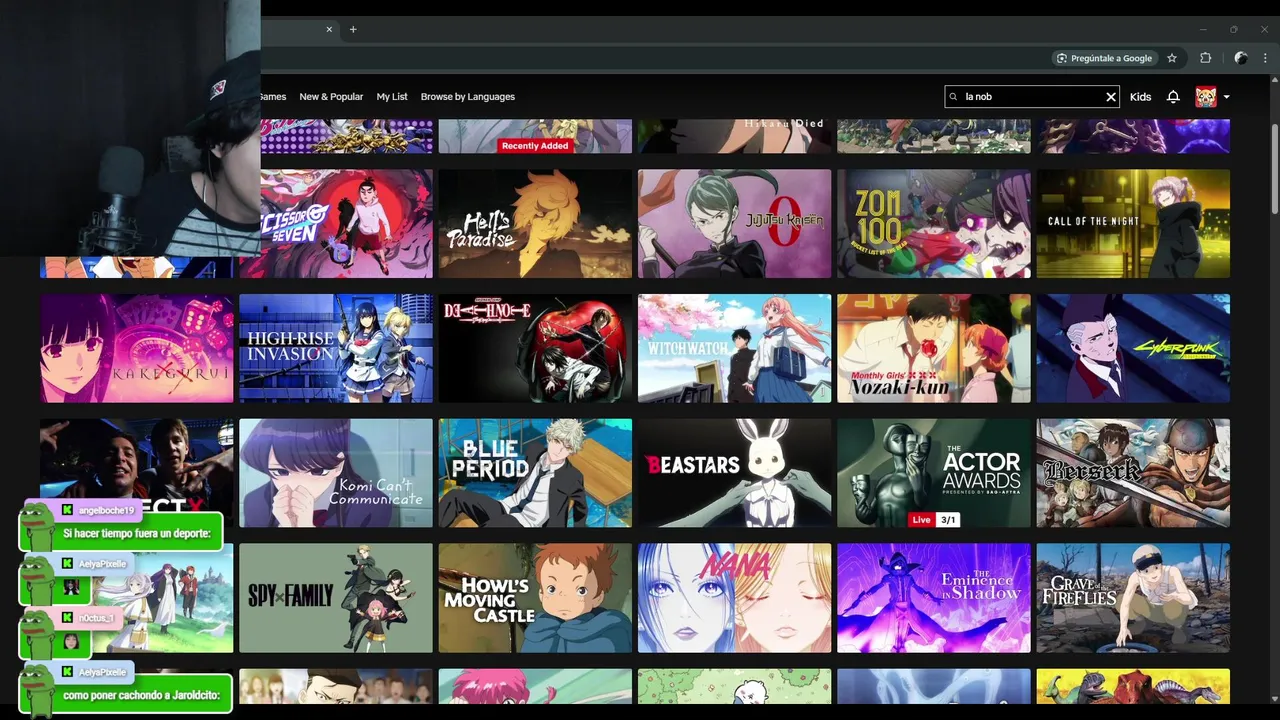Click the page vertical scrollbar
Image resolution: width=1280 pixels, height=720 pixels.
tap(1275, 170)
